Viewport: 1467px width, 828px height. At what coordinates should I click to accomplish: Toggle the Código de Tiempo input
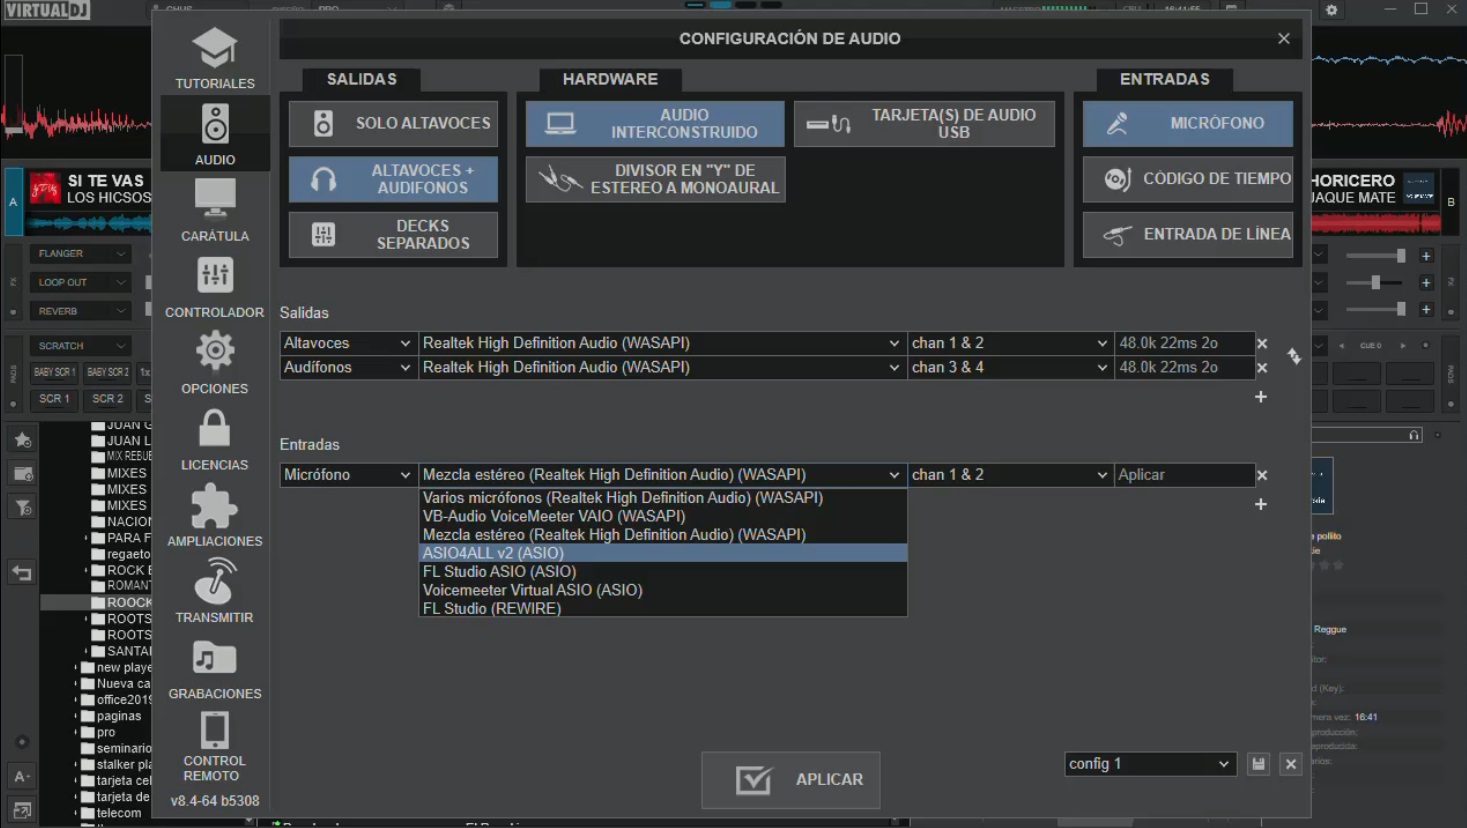[x=1188, y=179]
